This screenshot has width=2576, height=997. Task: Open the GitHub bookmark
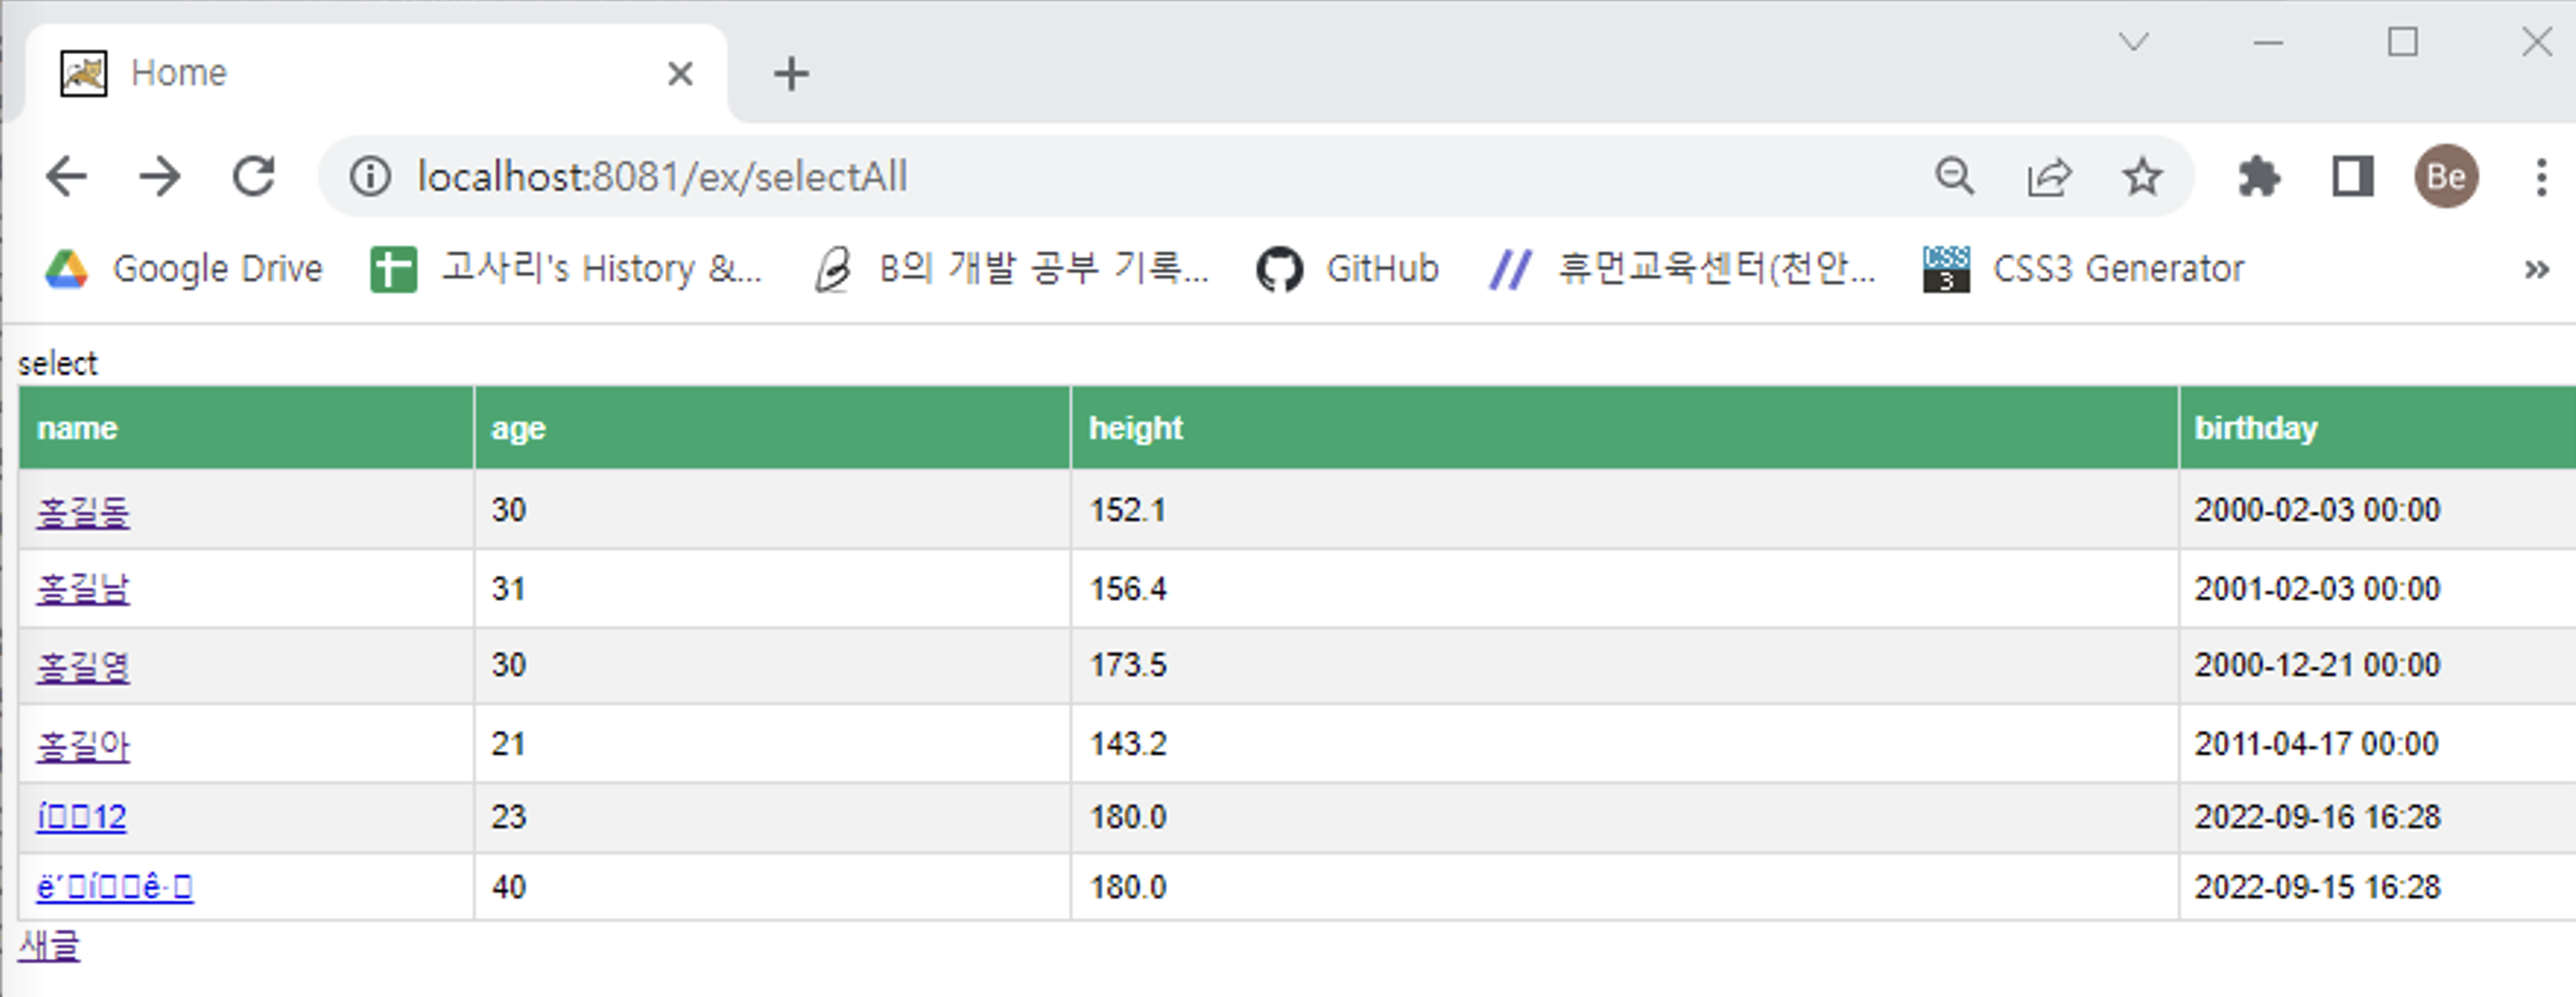pyautogui.click(x=1347, y=269)
